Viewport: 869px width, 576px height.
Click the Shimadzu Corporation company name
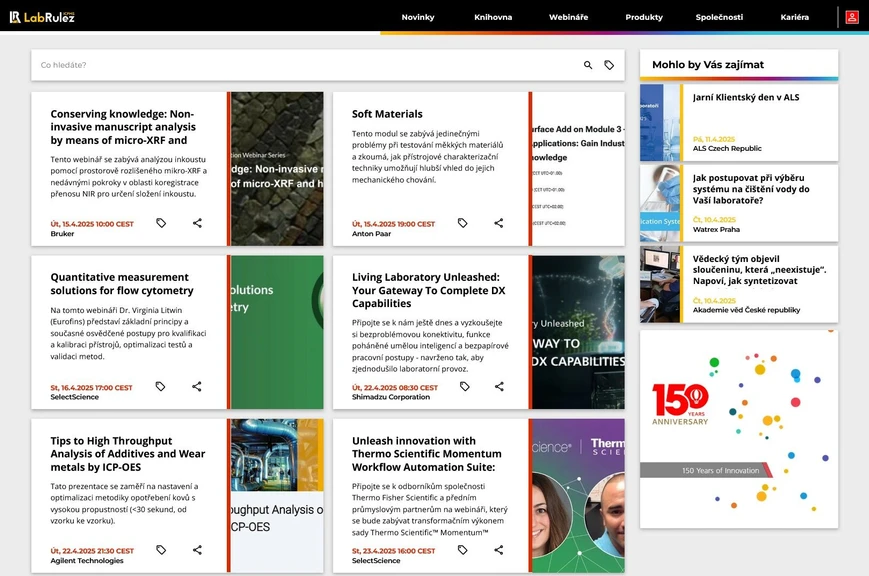click(391, 397)
